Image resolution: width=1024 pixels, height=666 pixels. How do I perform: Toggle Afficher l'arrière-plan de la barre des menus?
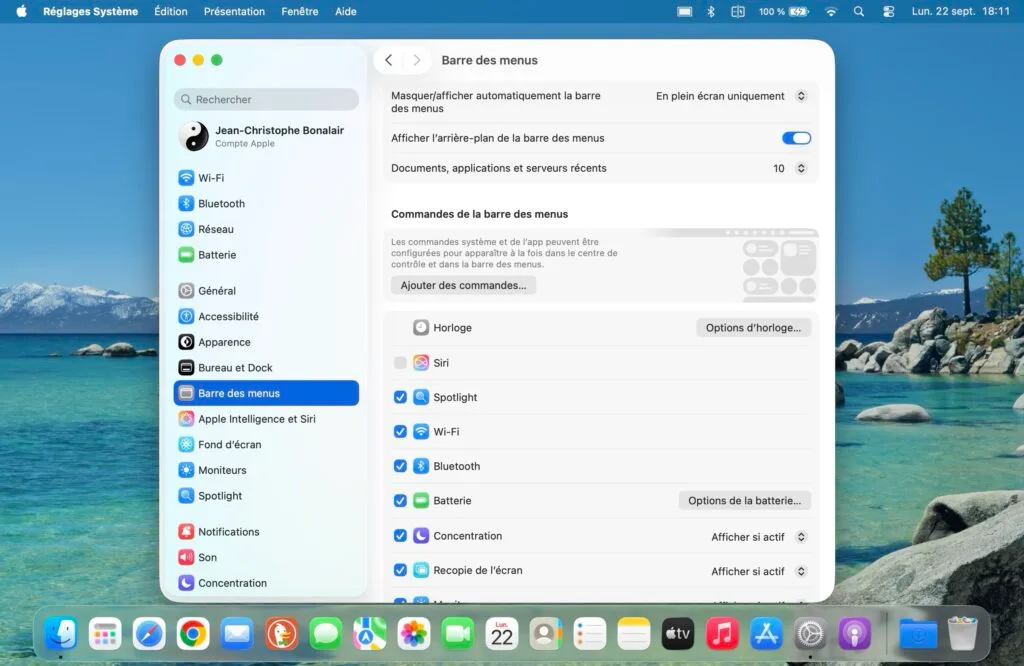click(796, 138)
